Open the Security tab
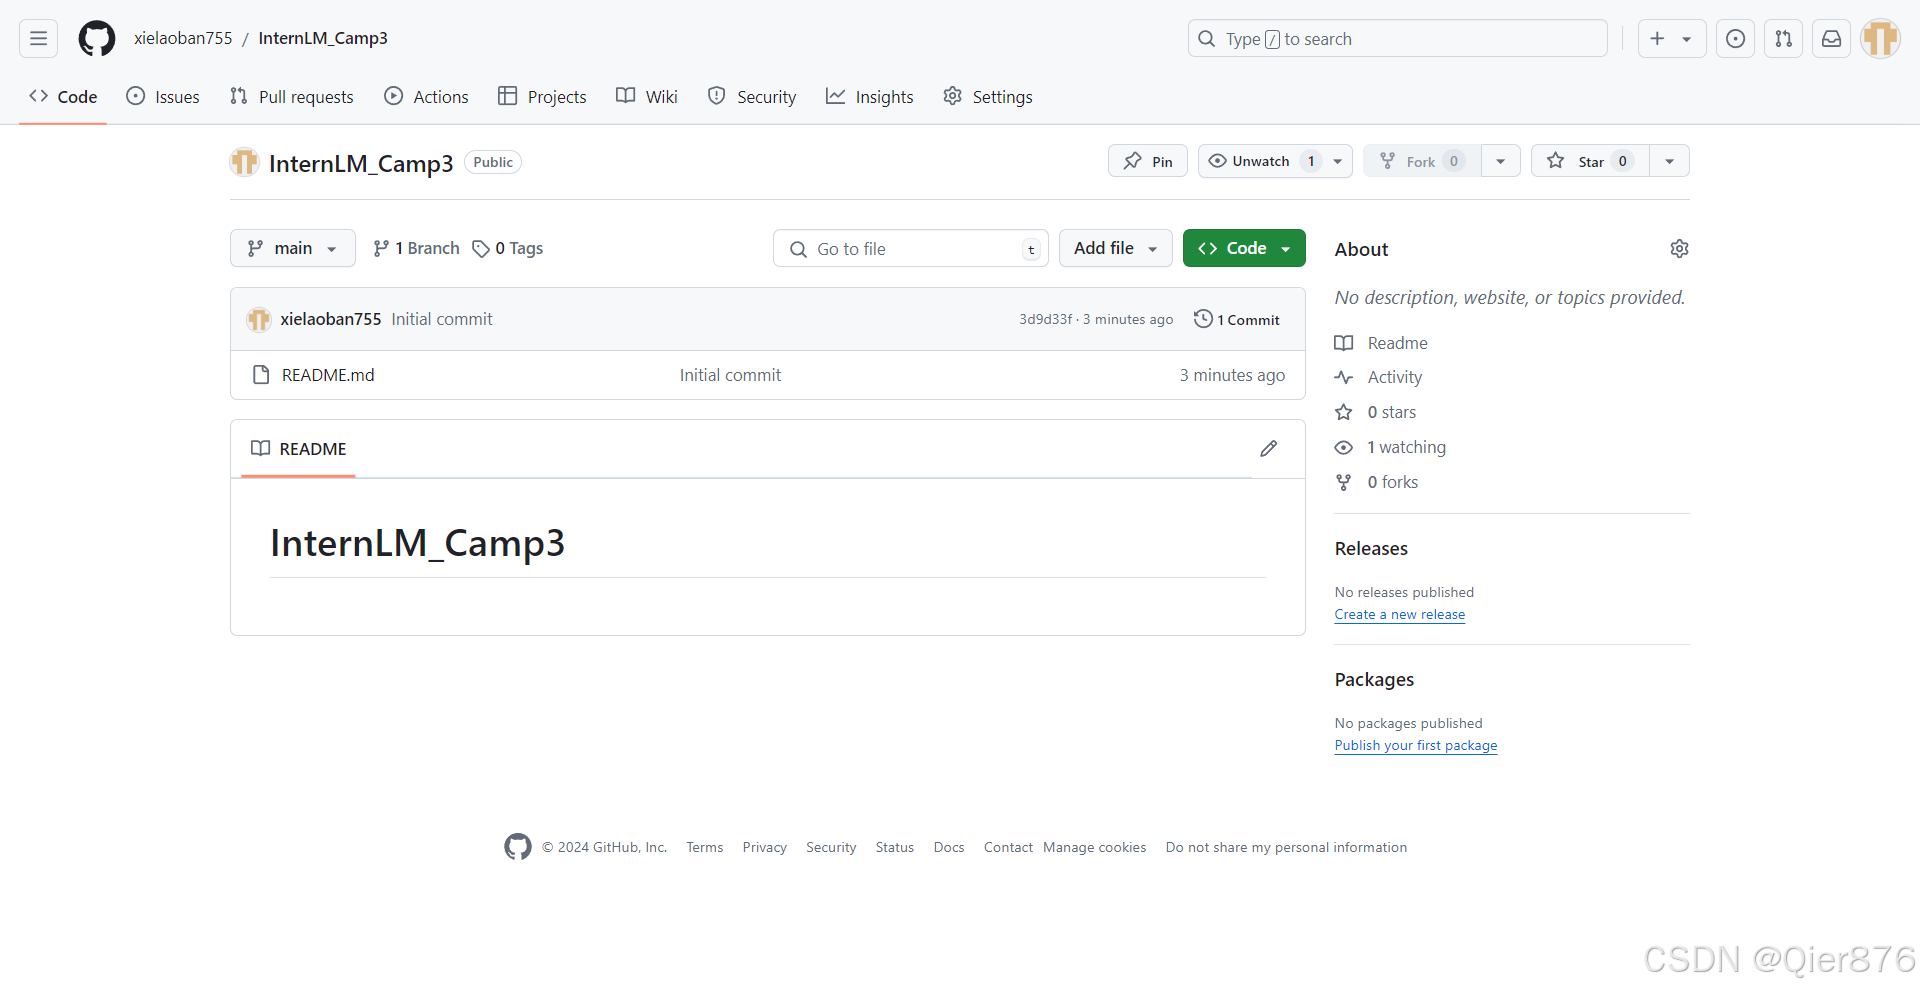This screenshot has height=991, width=1920. [752, 97]
